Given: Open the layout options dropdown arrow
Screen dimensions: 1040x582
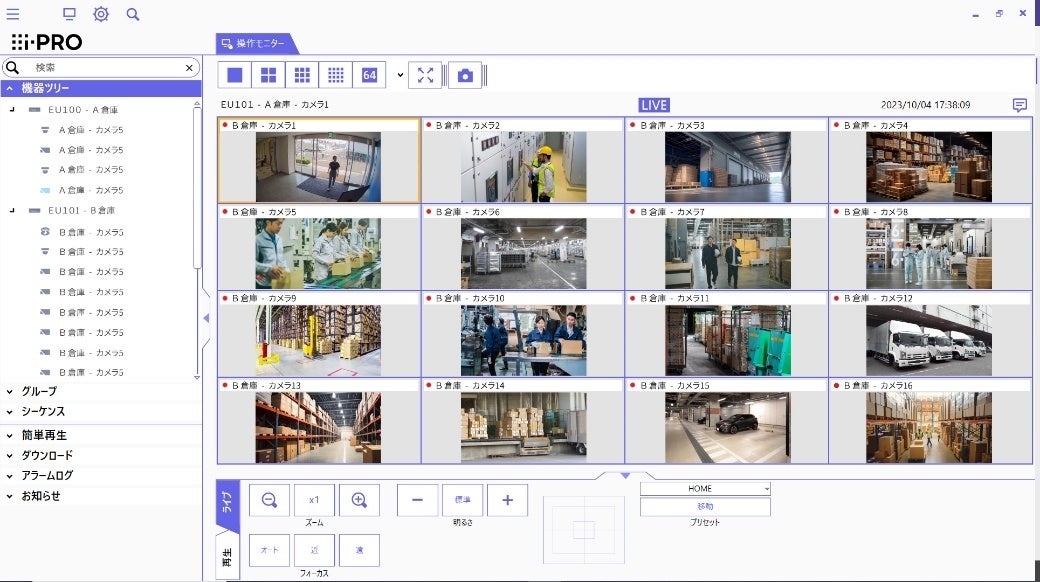Looking at the screenshot, I should click(400, 75).
